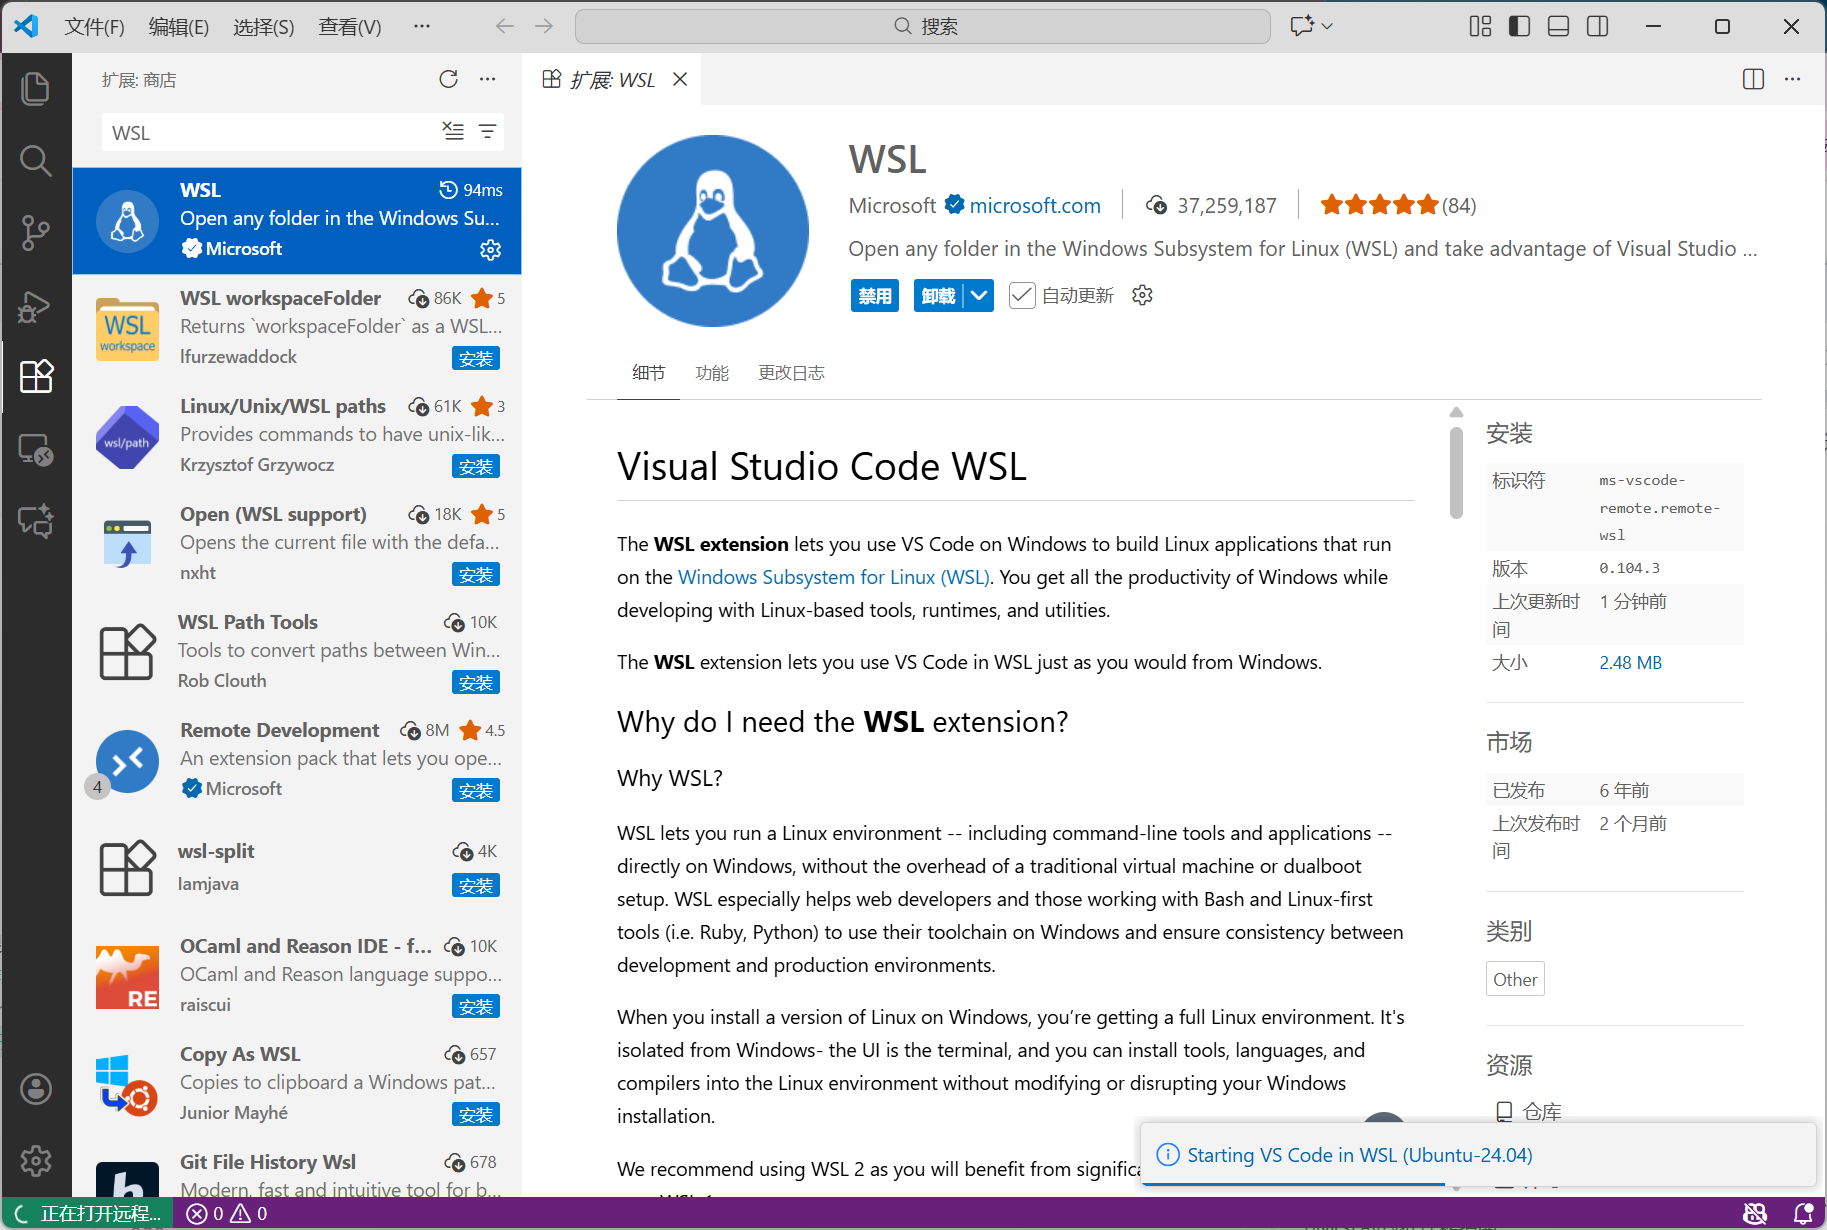Screen dimensions: 1827x1230
Task: Expand the overflow menu ellipsis in menu bar
Action: point(422,26)
